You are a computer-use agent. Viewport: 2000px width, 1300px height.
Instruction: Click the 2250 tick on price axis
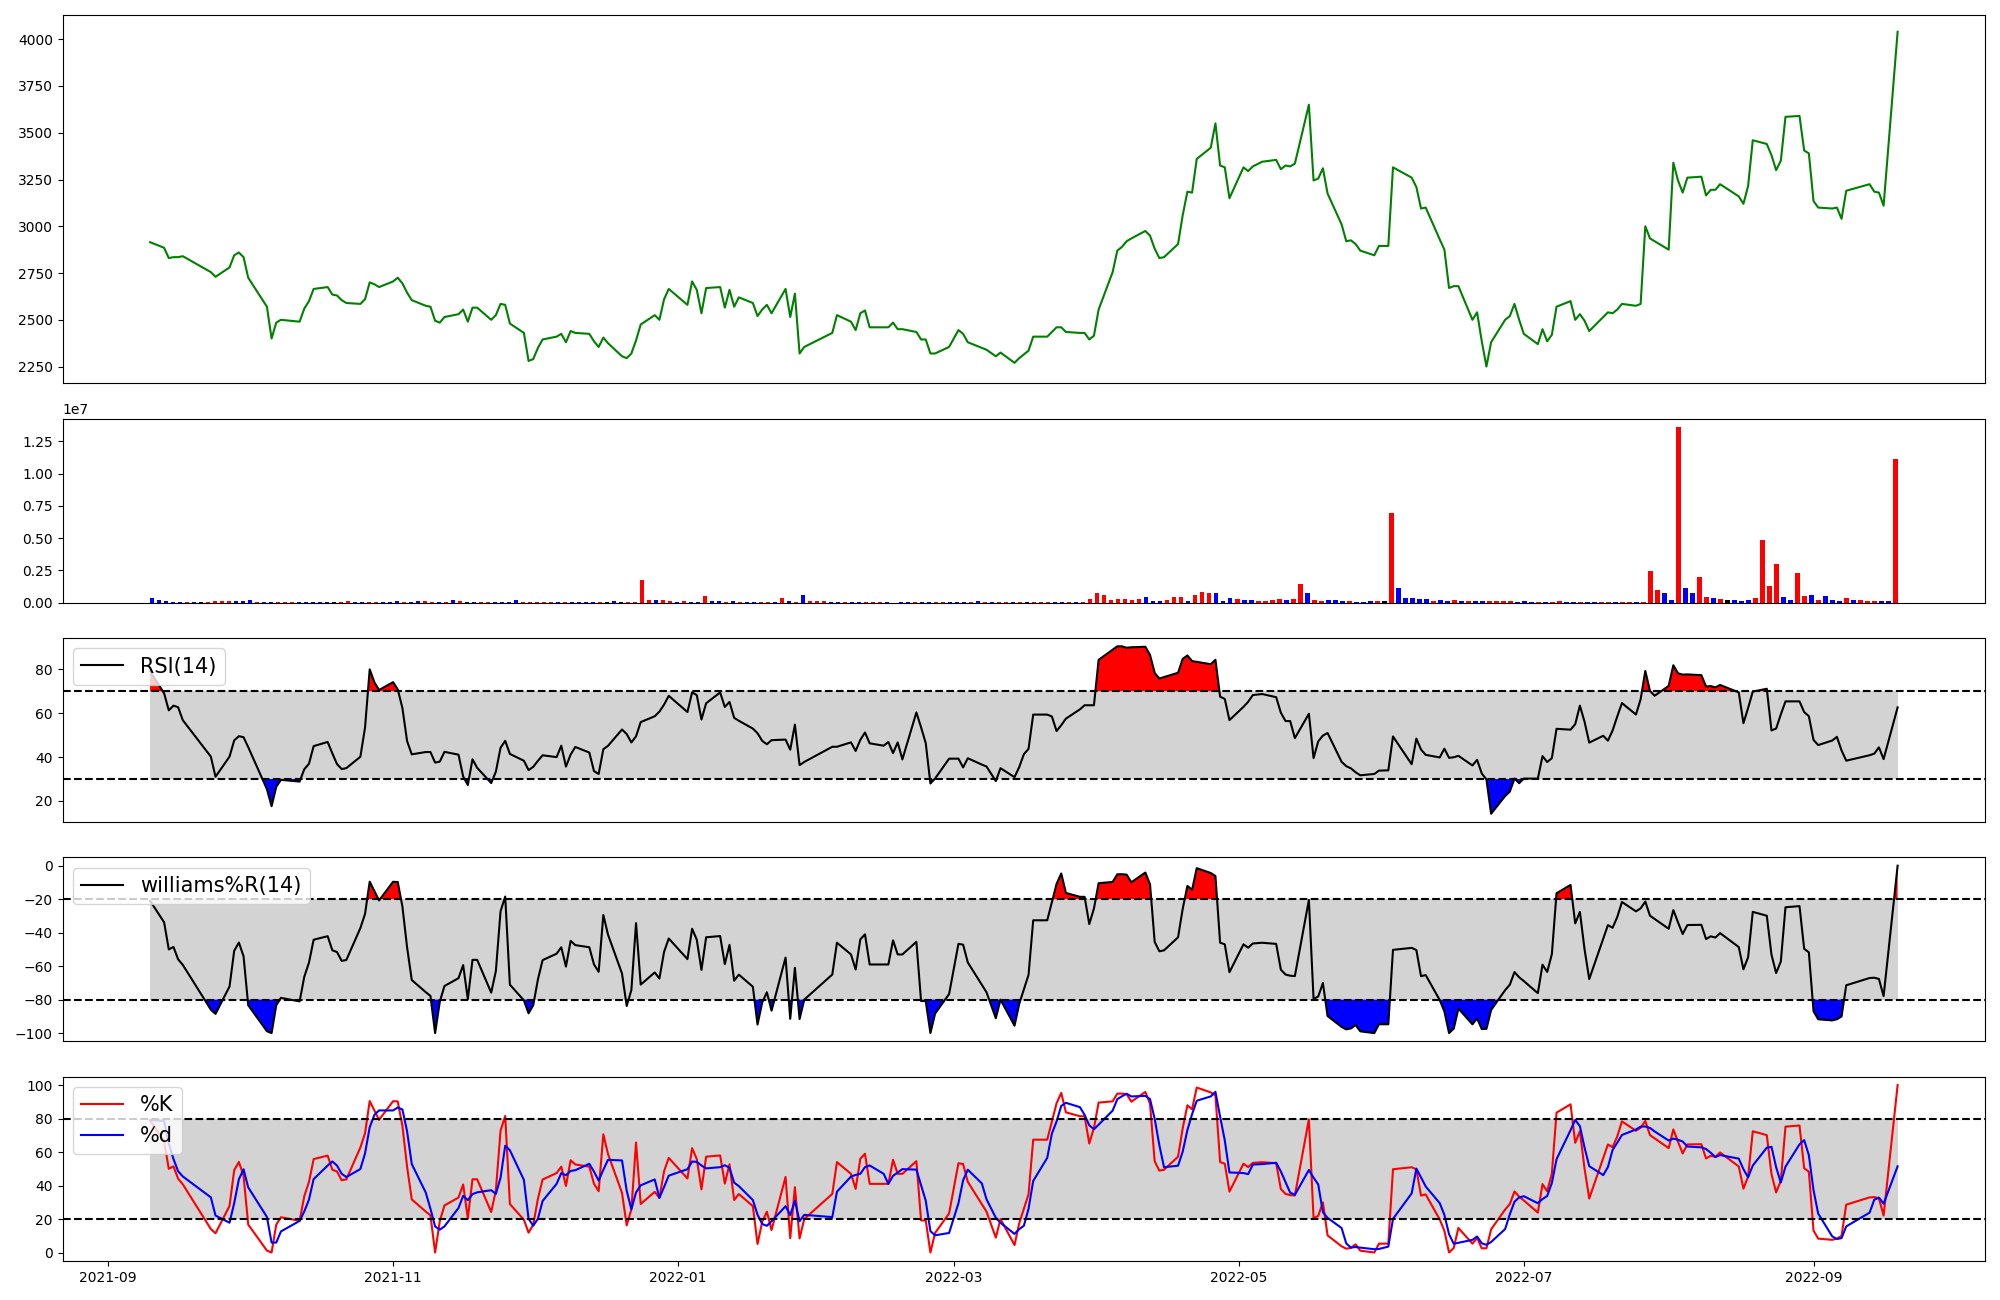(35, 367)
